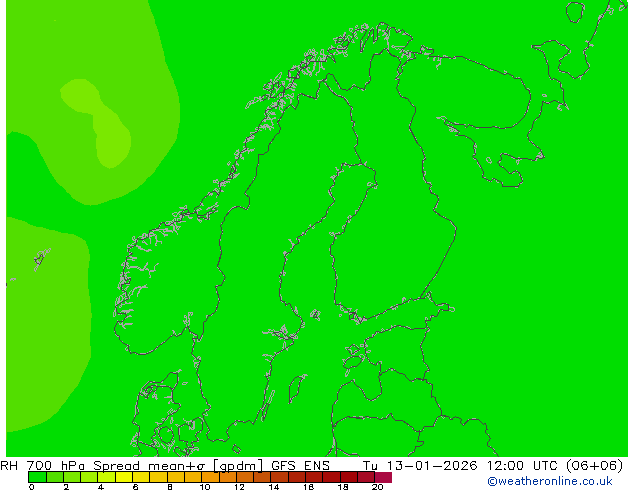Click legend scale number 12
This screenshot has height=490, width=634.
pos(239,487)
